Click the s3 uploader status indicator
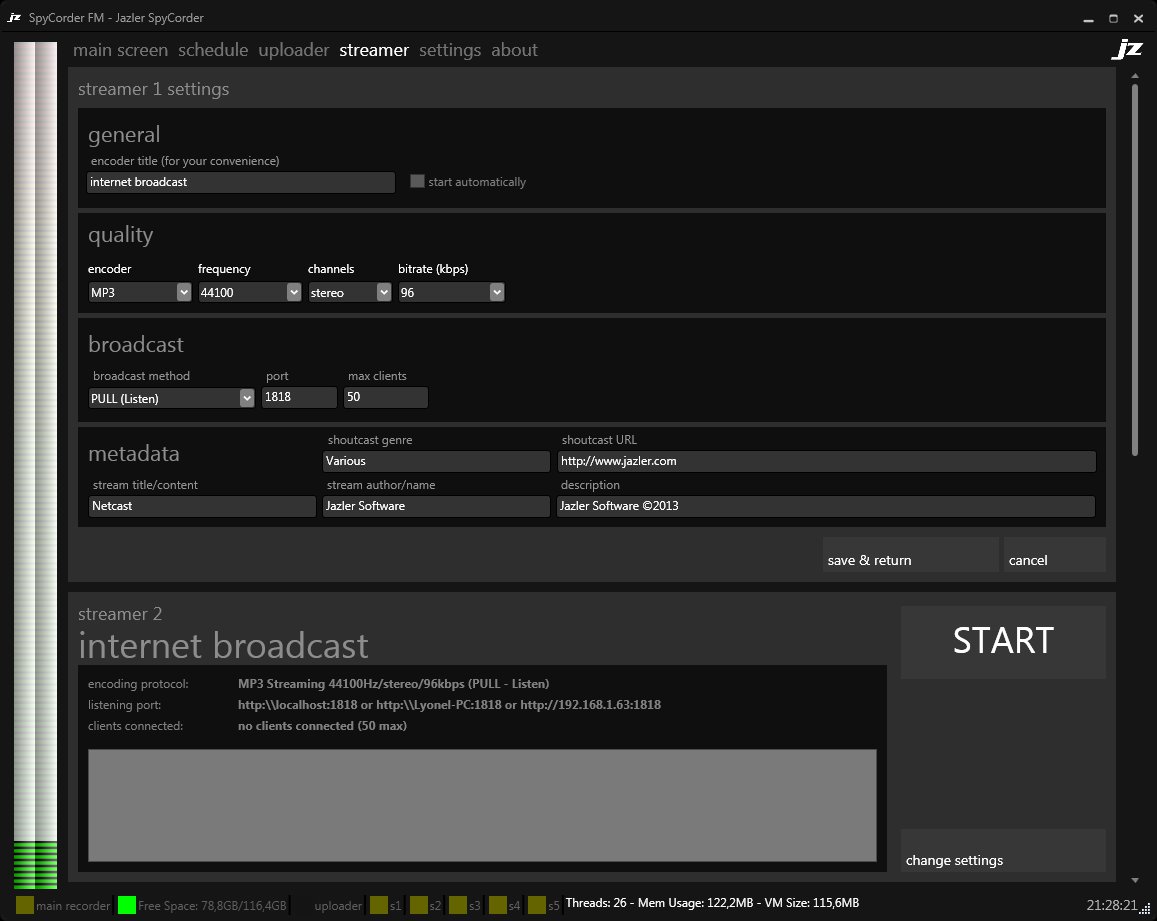Image resolution: width=1157 pixels, height=921 pixels. click(x=458, y=905)
